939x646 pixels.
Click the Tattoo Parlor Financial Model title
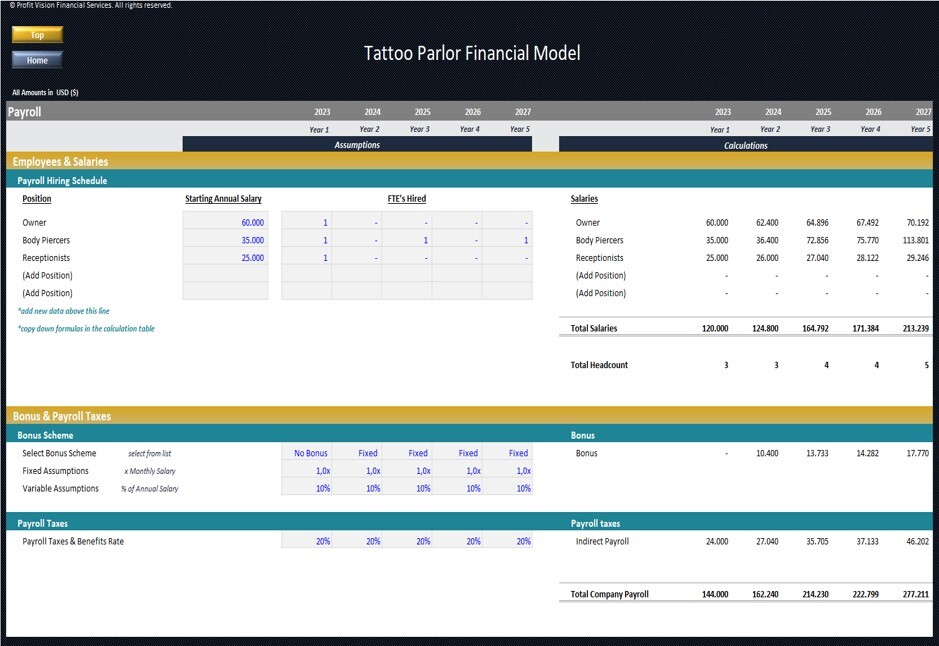(x=470, y=53)
